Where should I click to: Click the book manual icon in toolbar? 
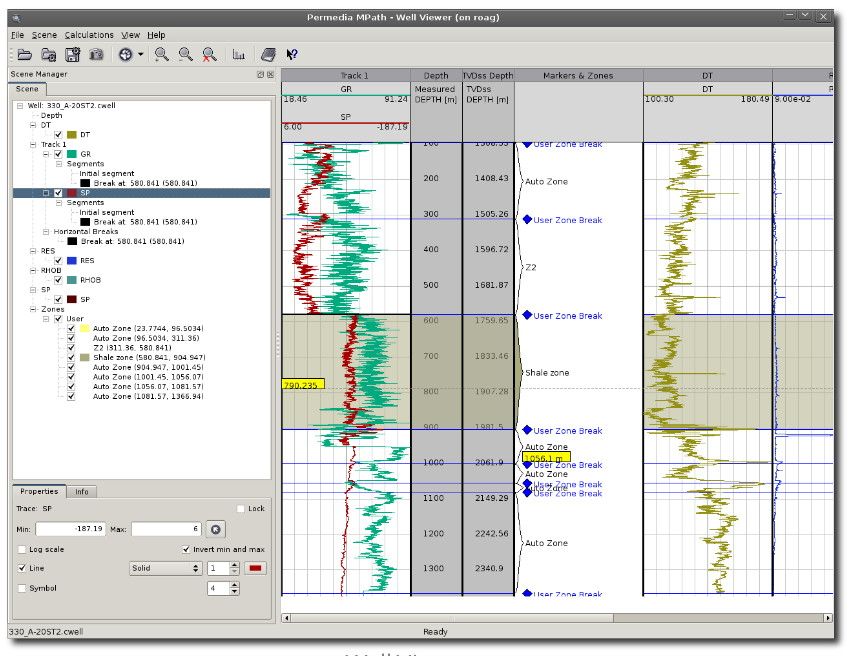268,55
